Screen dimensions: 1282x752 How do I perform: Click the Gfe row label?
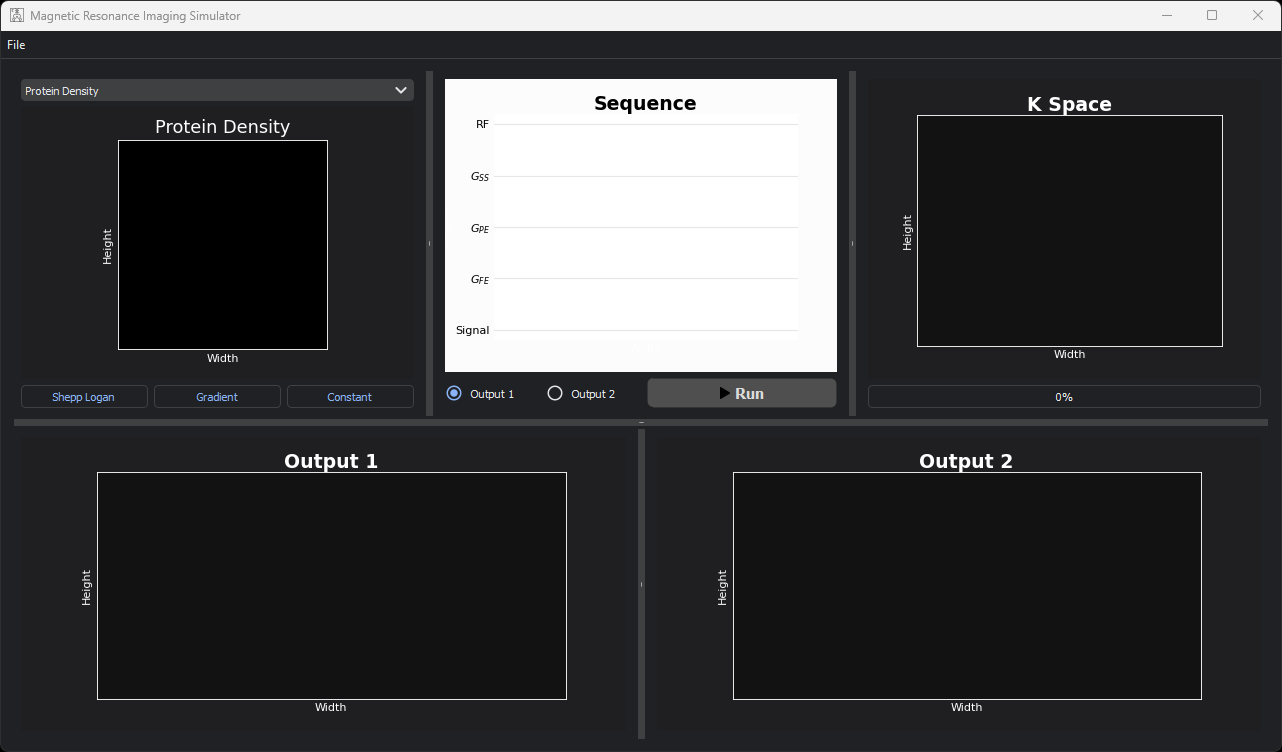coord(480,279)
